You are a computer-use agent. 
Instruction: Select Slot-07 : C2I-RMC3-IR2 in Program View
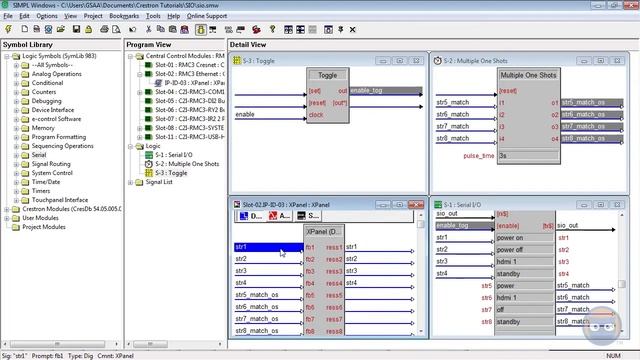189,119
